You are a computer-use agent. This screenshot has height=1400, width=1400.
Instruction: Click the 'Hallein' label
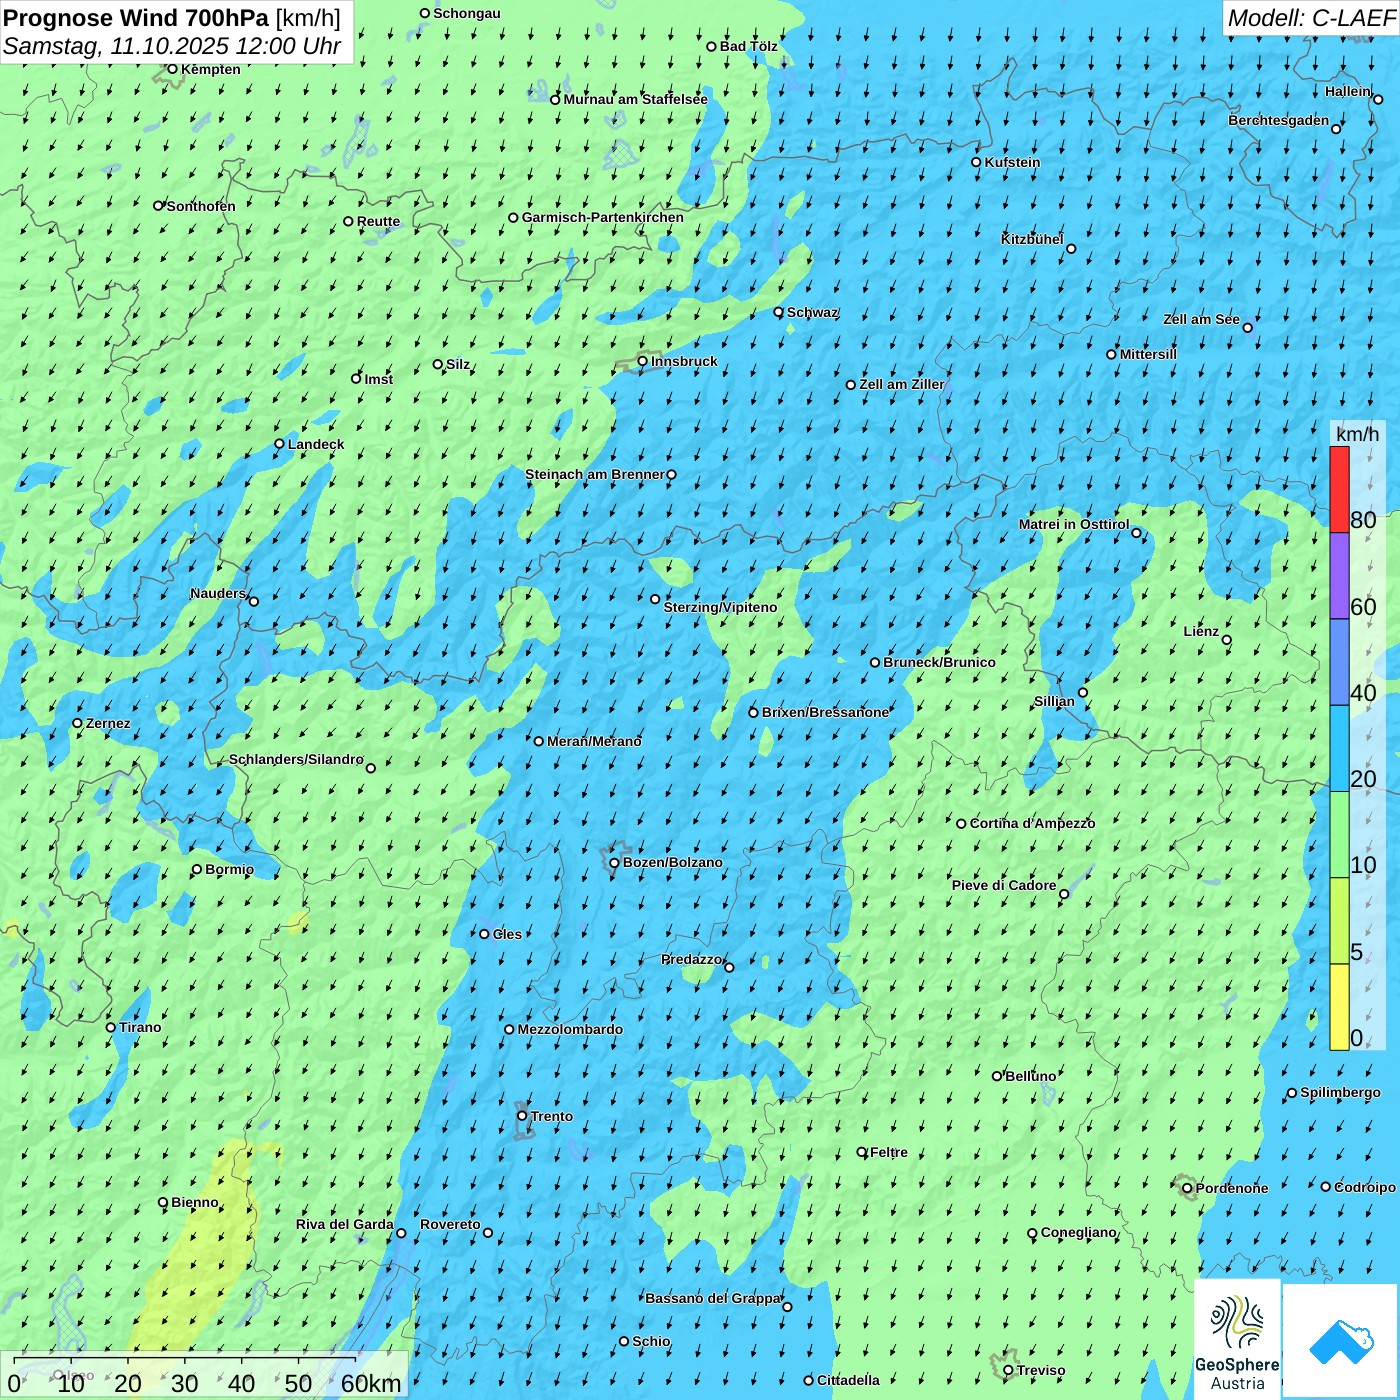click(x=1348, y=91)
